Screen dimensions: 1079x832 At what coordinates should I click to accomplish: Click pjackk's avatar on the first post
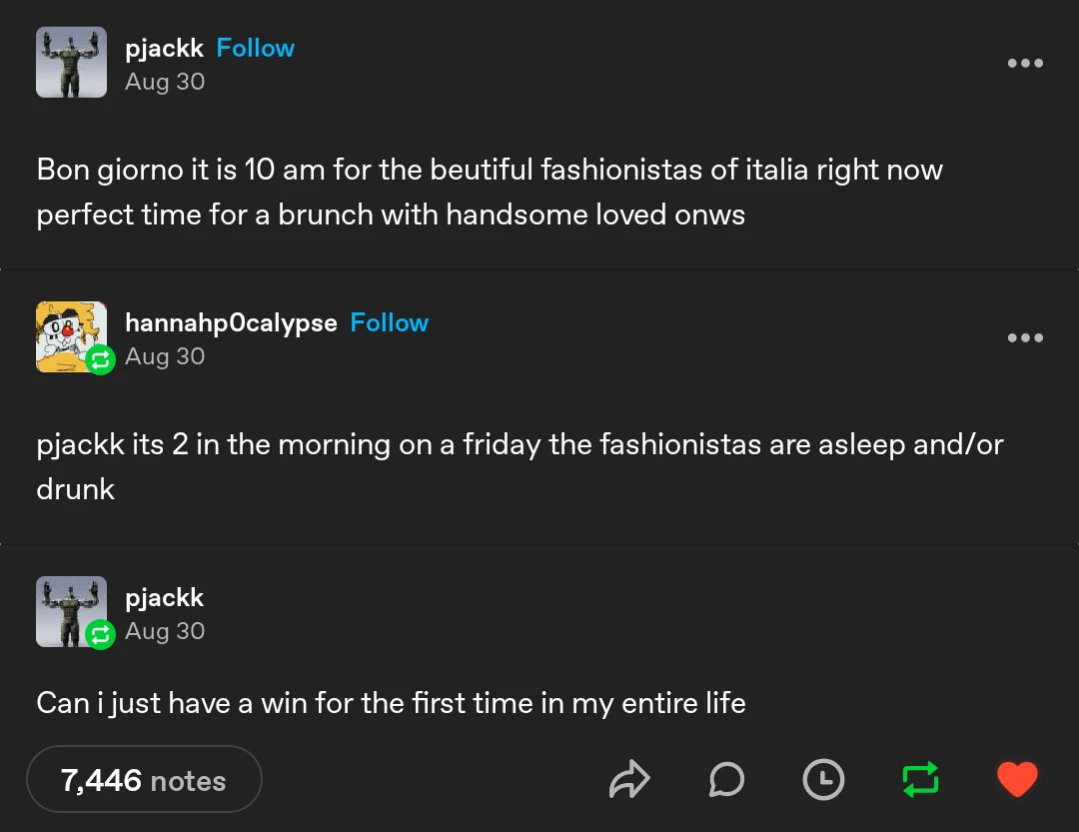click(x=71, y=62)
